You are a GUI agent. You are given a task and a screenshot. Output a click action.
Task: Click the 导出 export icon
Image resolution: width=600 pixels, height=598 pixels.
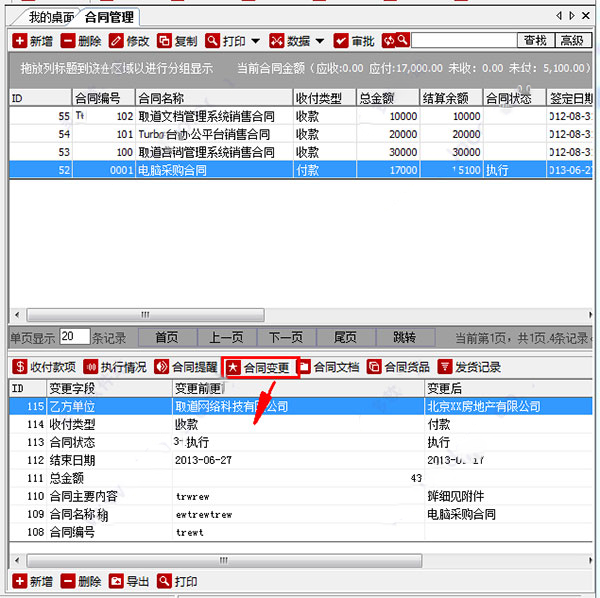pyautogui.click(x=116, y=581)
